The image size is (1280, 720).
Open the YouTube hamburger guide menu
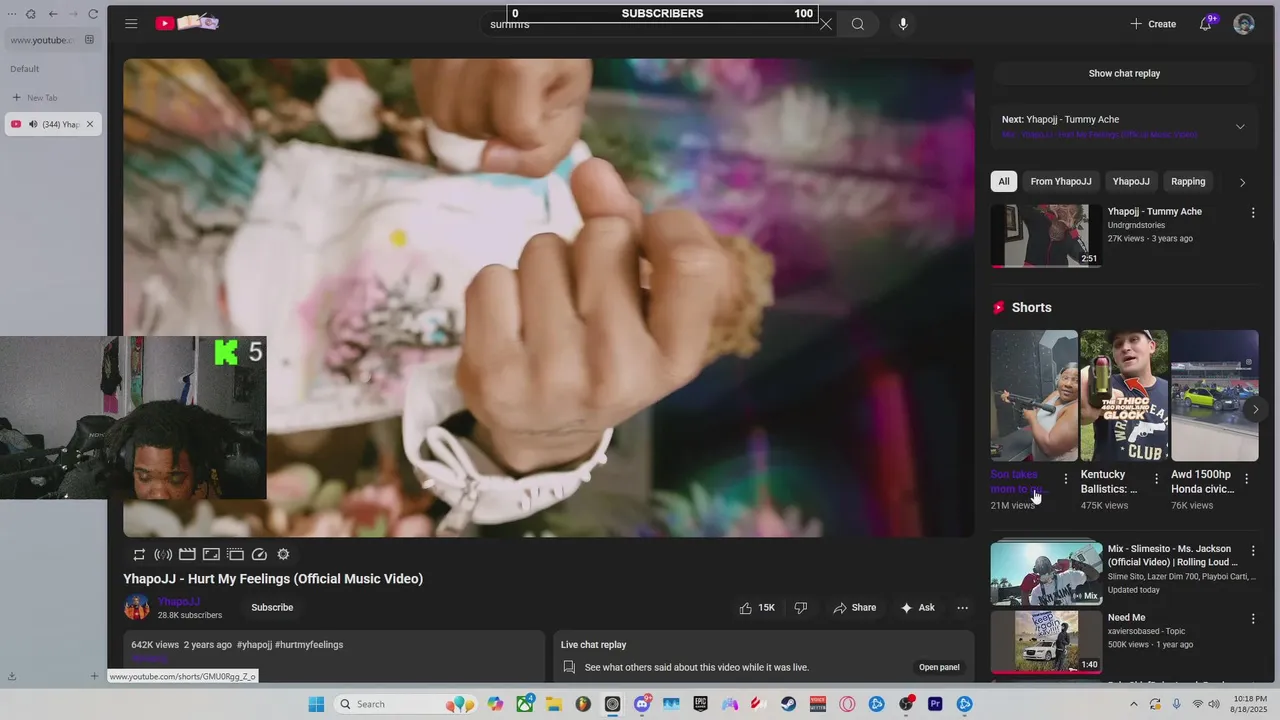(131, 23)
